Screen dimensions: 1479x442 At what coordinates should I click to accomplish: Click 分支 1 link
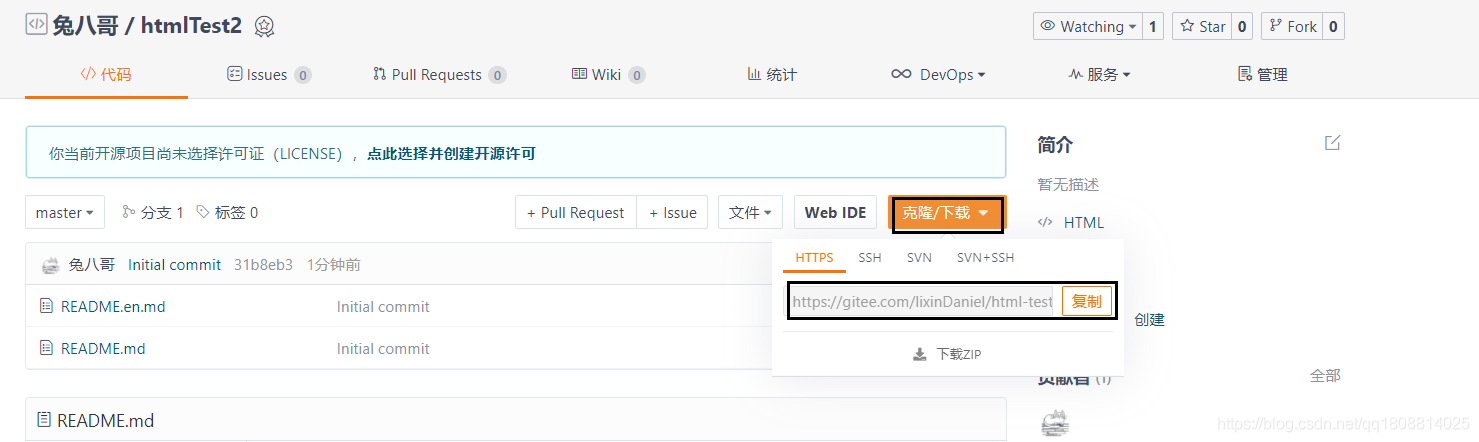click(x=153, y=212)
